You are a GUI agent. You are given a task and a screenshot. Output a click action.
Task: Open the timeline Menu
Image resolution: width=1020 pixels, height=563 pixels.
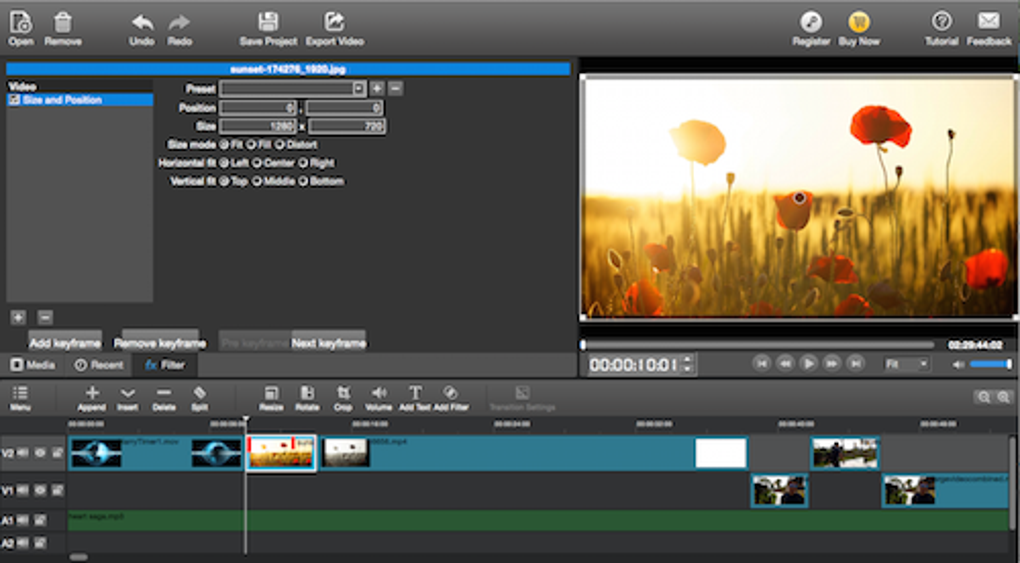[20, 394]
